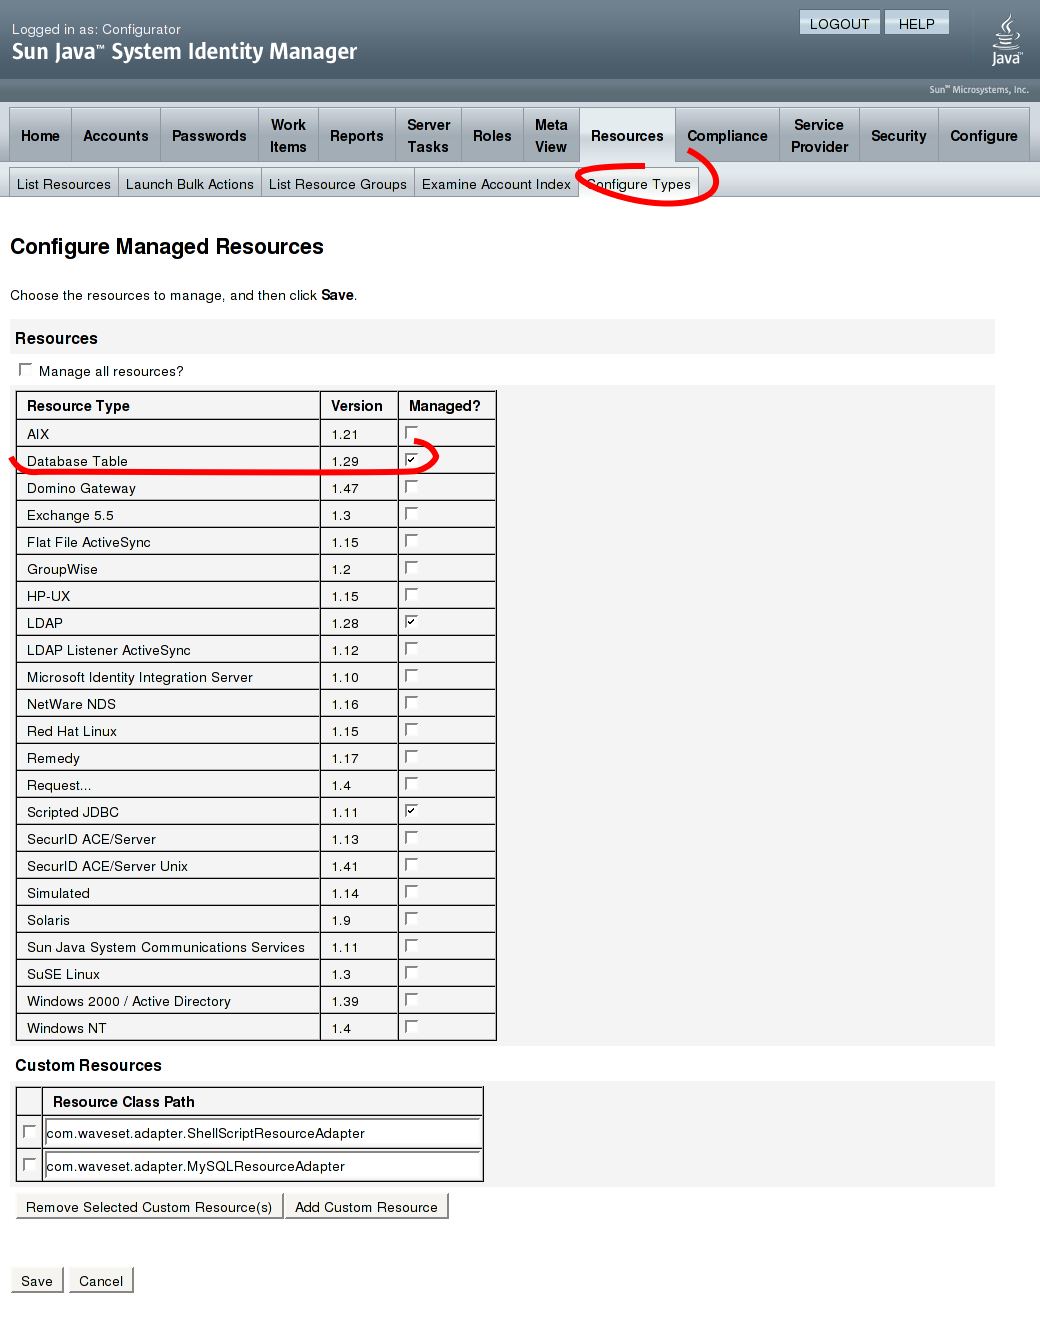Click Remove Selected Custom Resource(s) button
The height and width of the screenshot is (1326, 1040).
[149, 1207]
